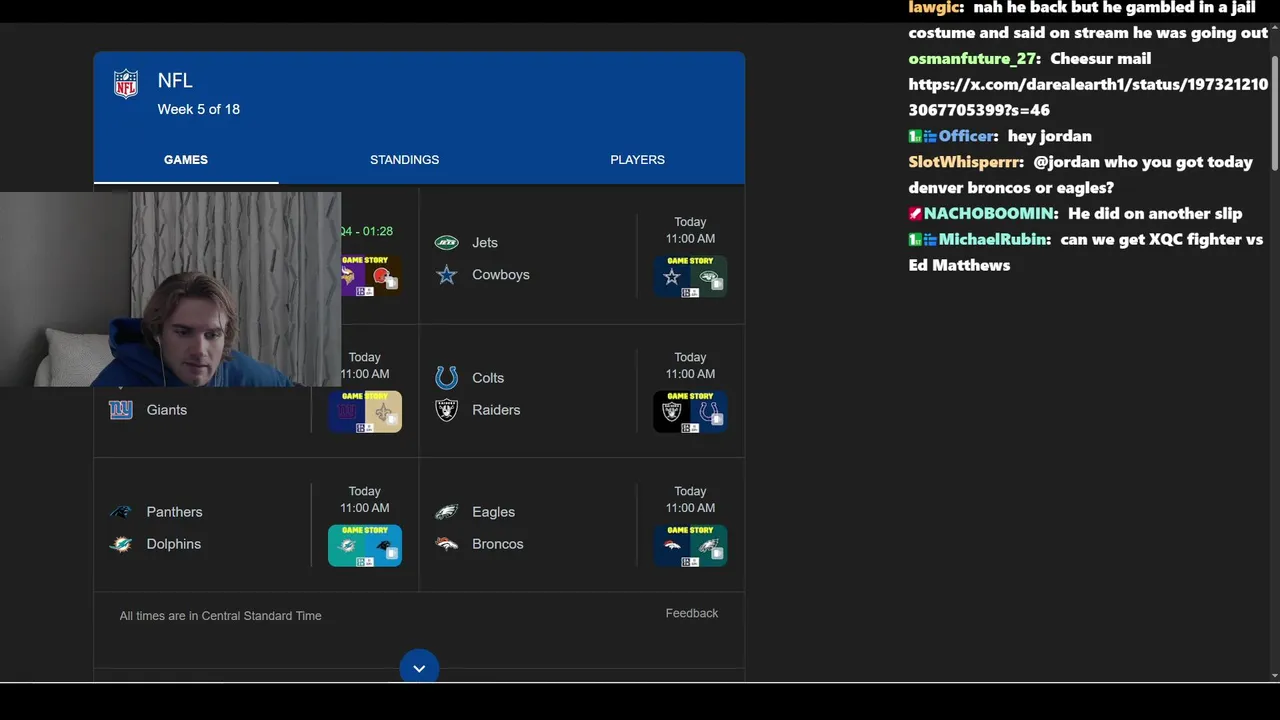1280x720 pixels.
Task: Click the Feedback link
Action: click(x=692, y=613)
